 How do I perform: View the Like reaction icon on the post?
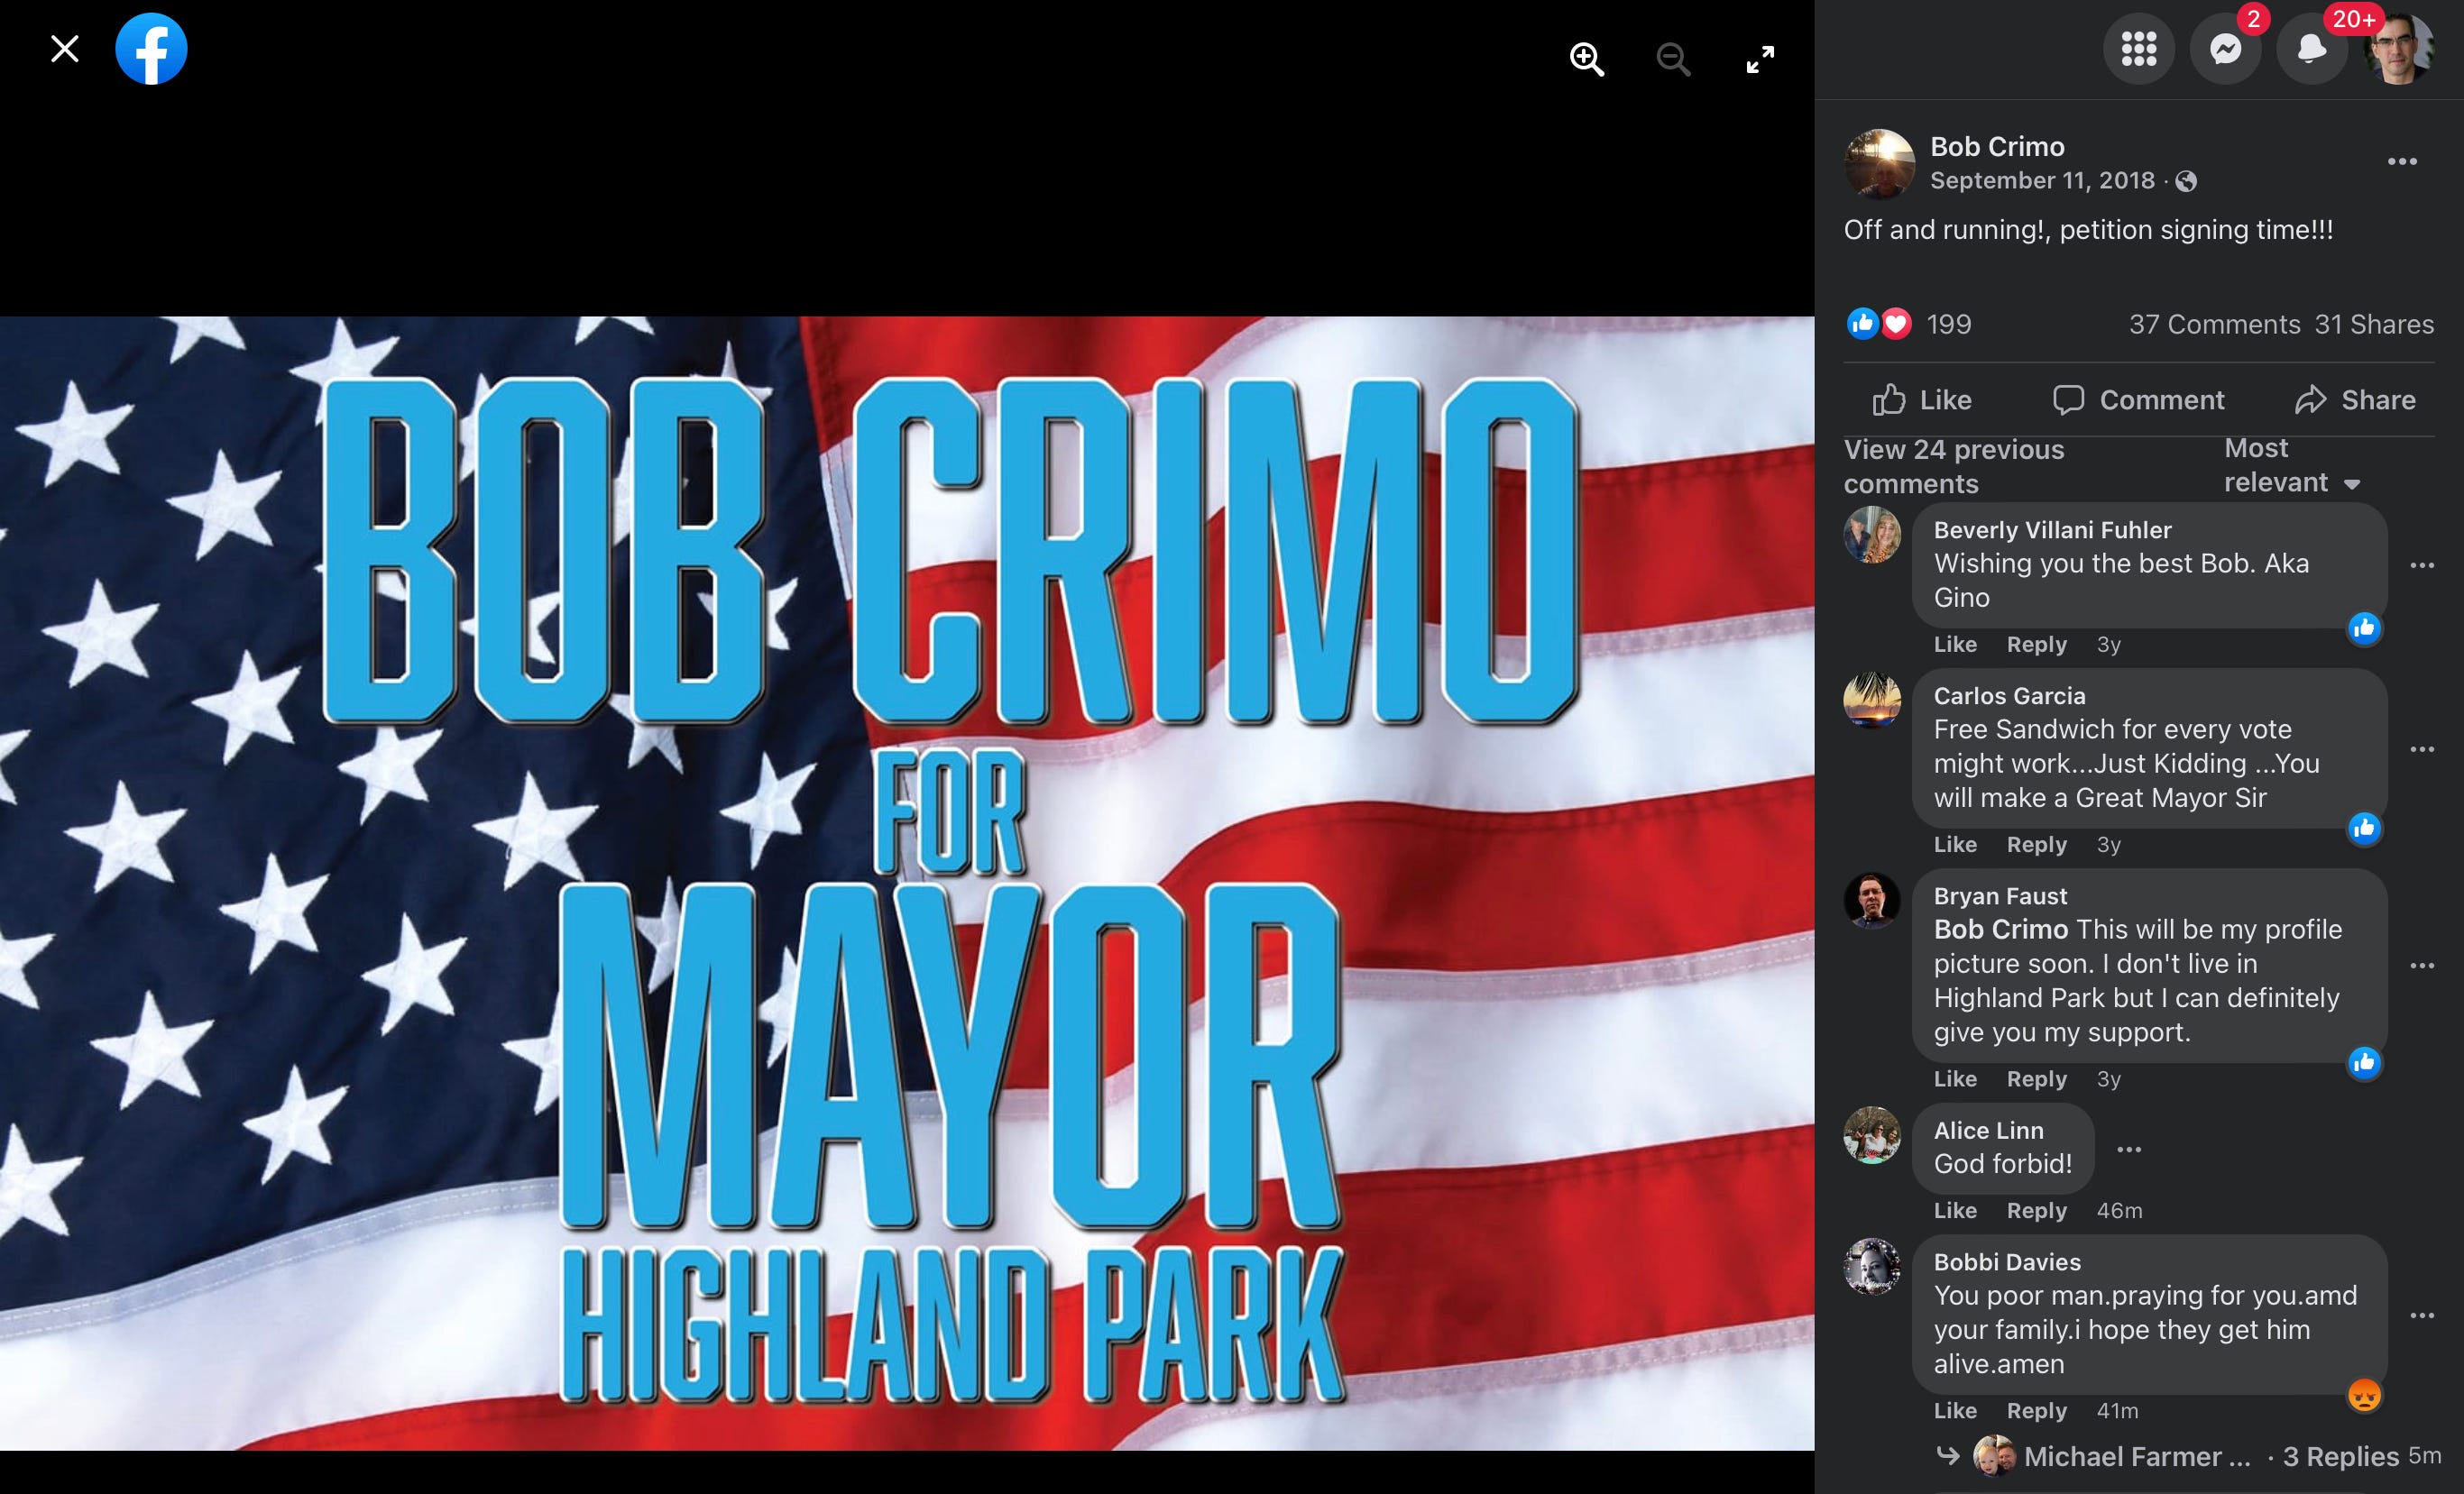point(1862,324)
